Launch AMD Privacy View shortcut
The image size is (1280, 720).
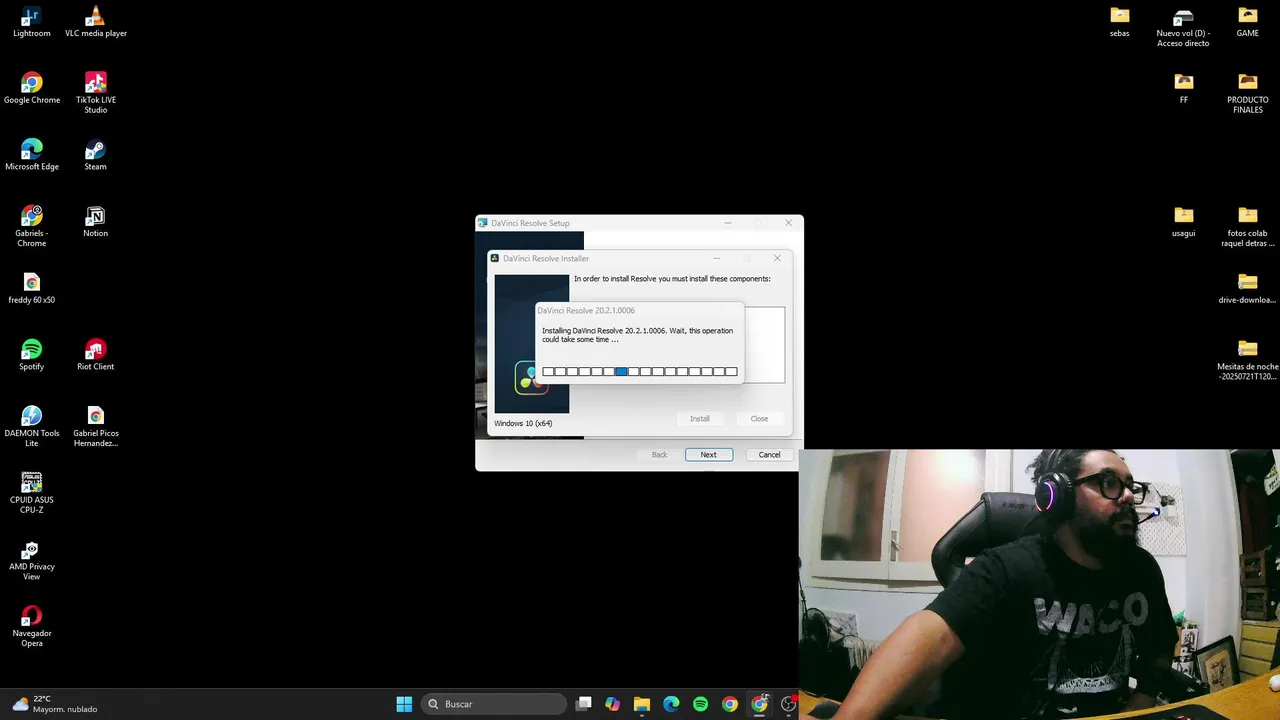pos(31,560)
